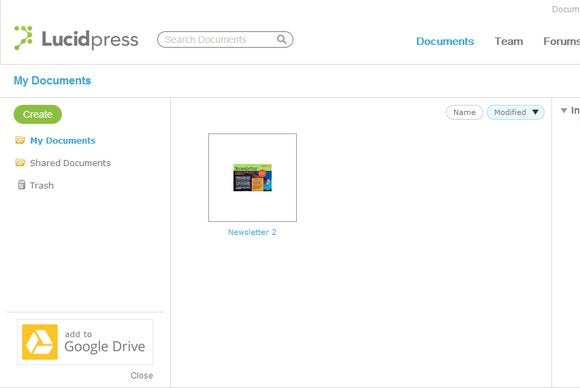Sort documents by Modified
This screenshot has width=580, height=388.
[515, 112]
